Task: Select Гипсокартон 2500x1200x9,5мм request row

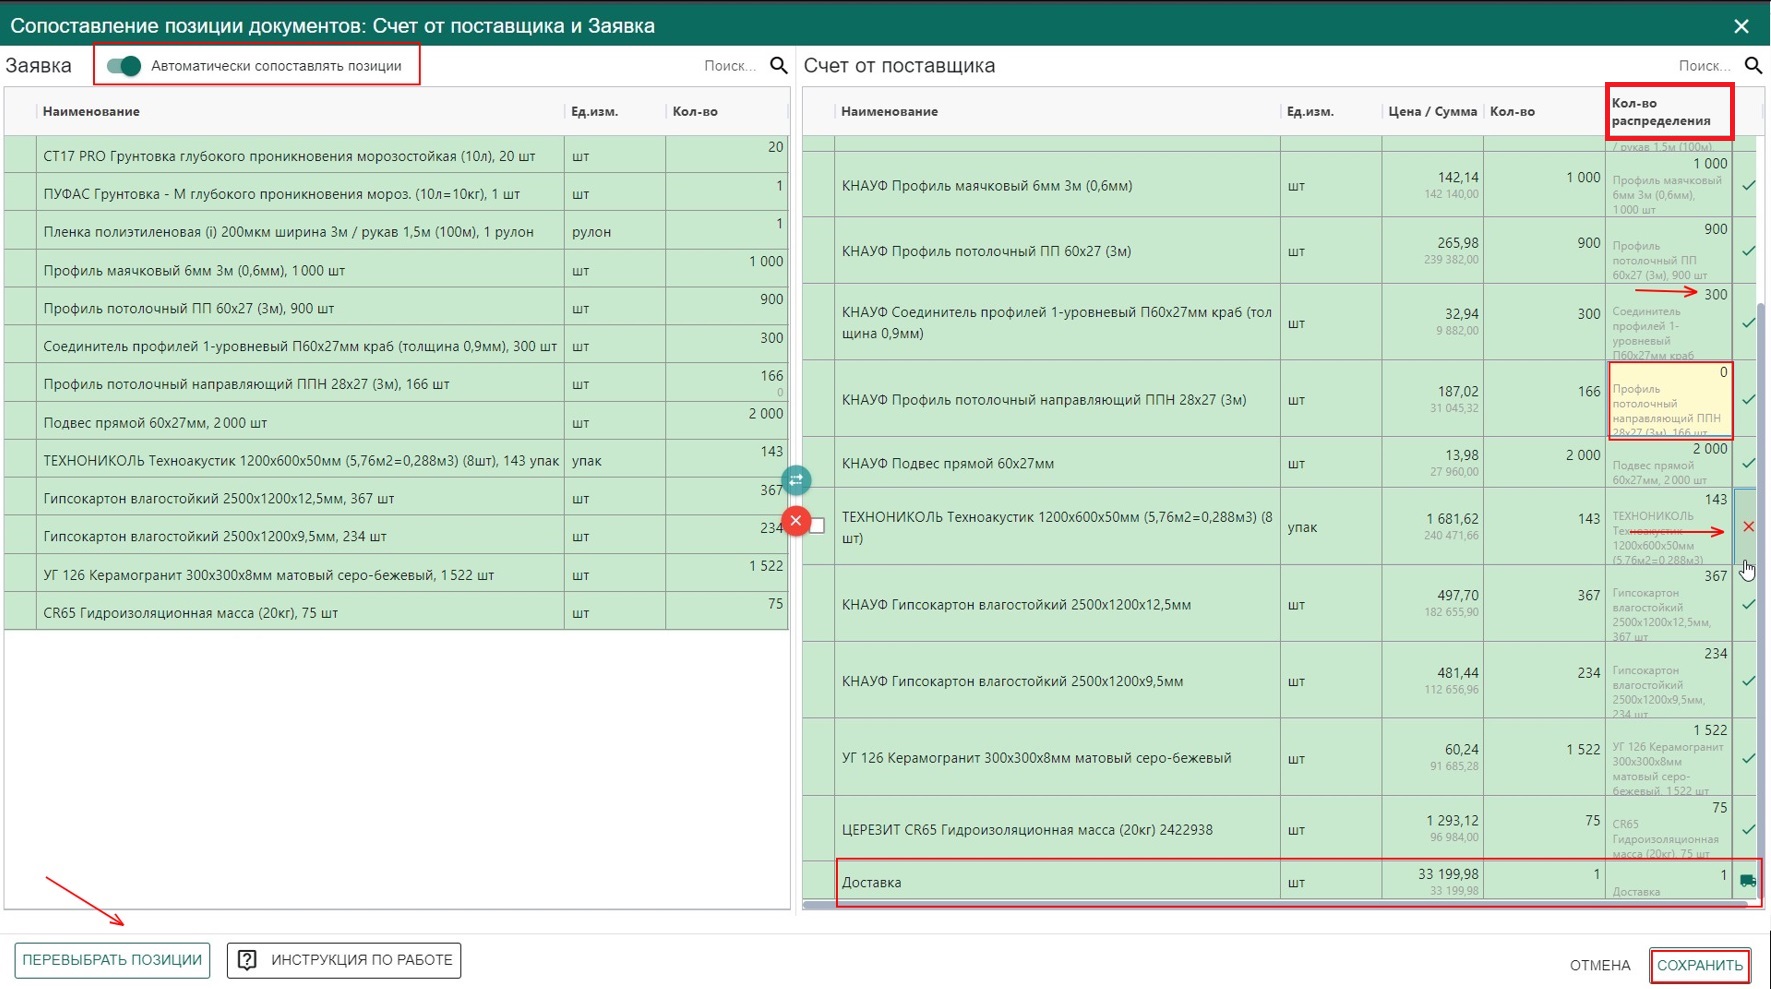Action: (x=396, y=536)
